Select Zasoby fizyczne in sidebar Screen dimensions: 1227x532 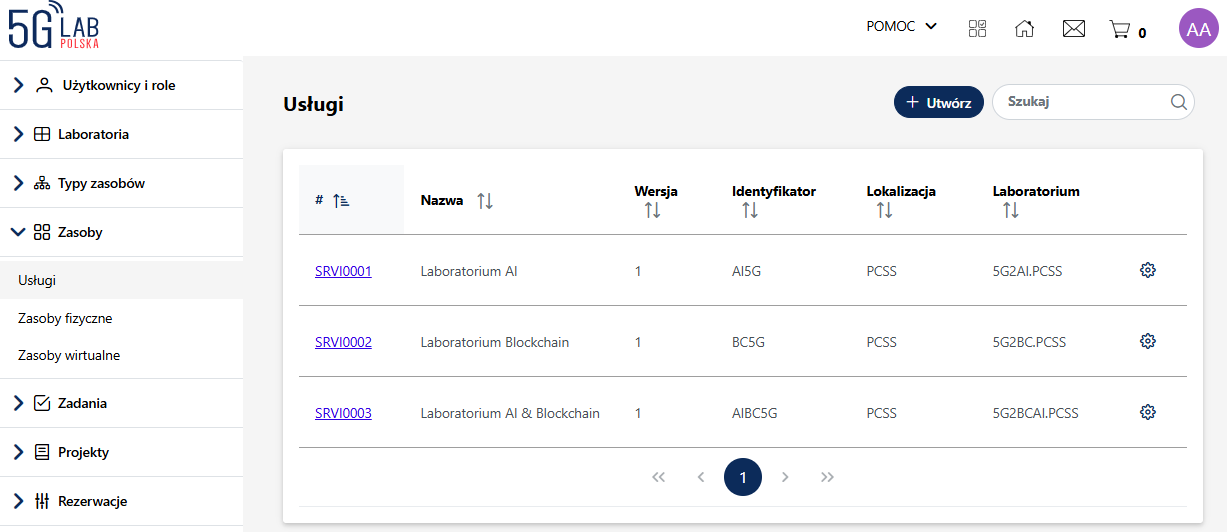click(65, 319)
